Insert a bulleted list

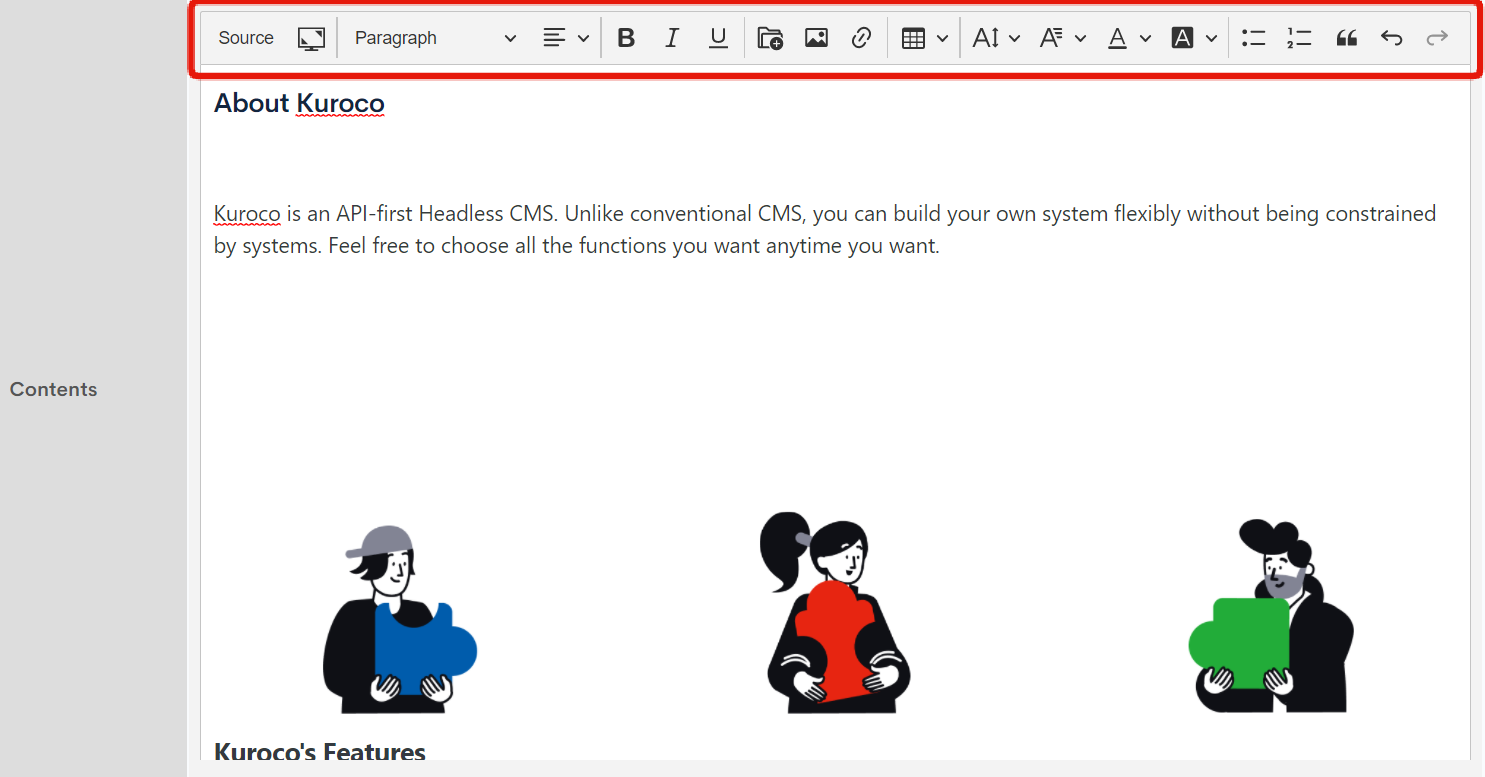coord(1253,38)
